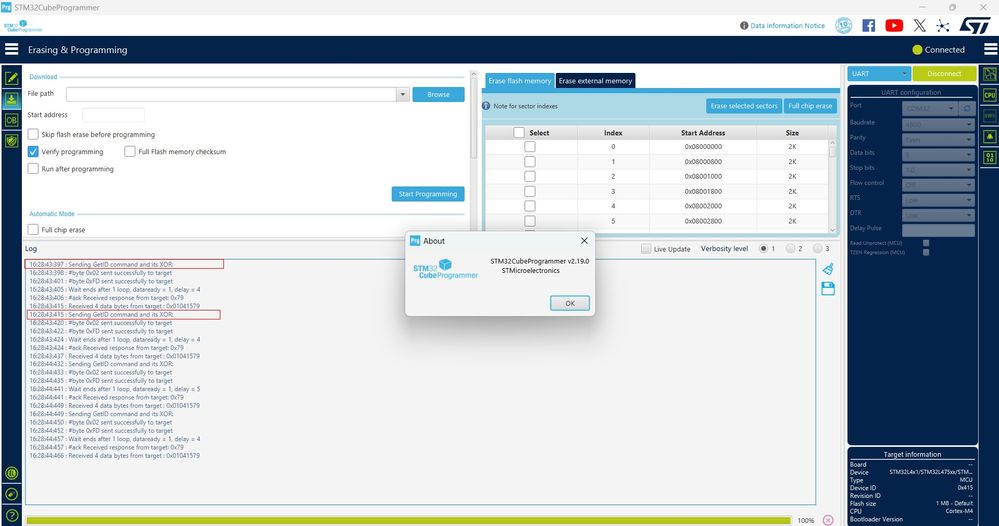This screenshot has height=526, width=999.
Task: Select Verbosity level 2 radio button
Action: pos(791,248)
